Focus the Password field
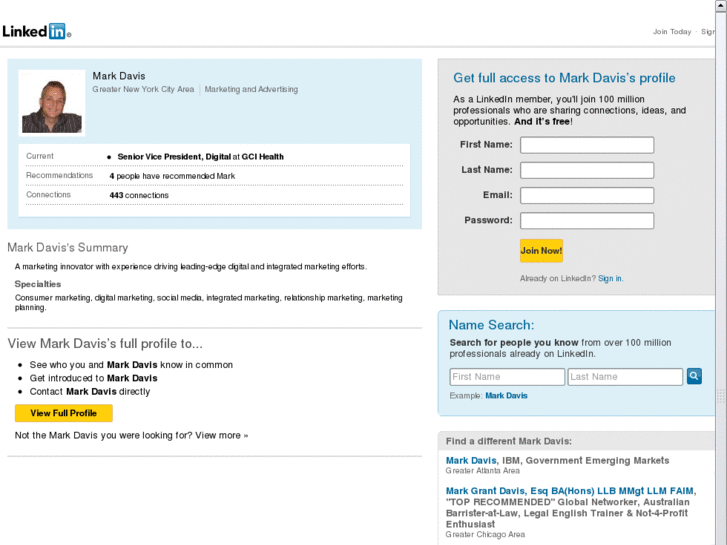Image resolution: width=727 pixels, height=545 pixels. coord(587,220)
